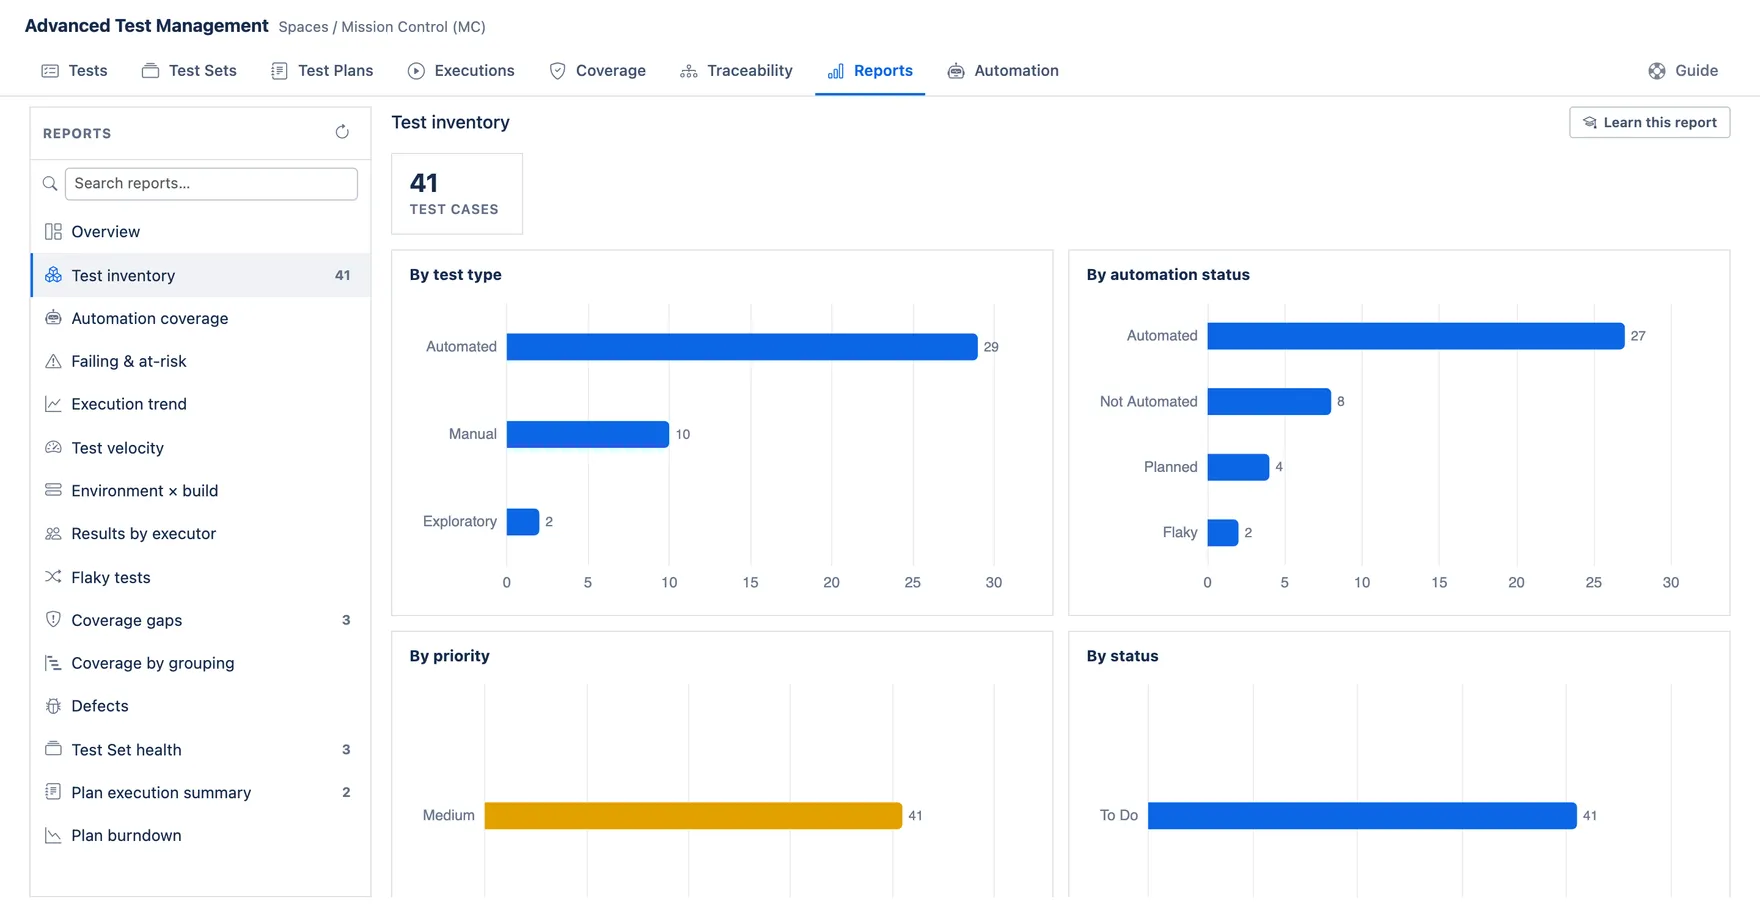The width and height of the screenshot is (1760, 912).
Task: Open the Test Sets tab
Action: point(189,71)
